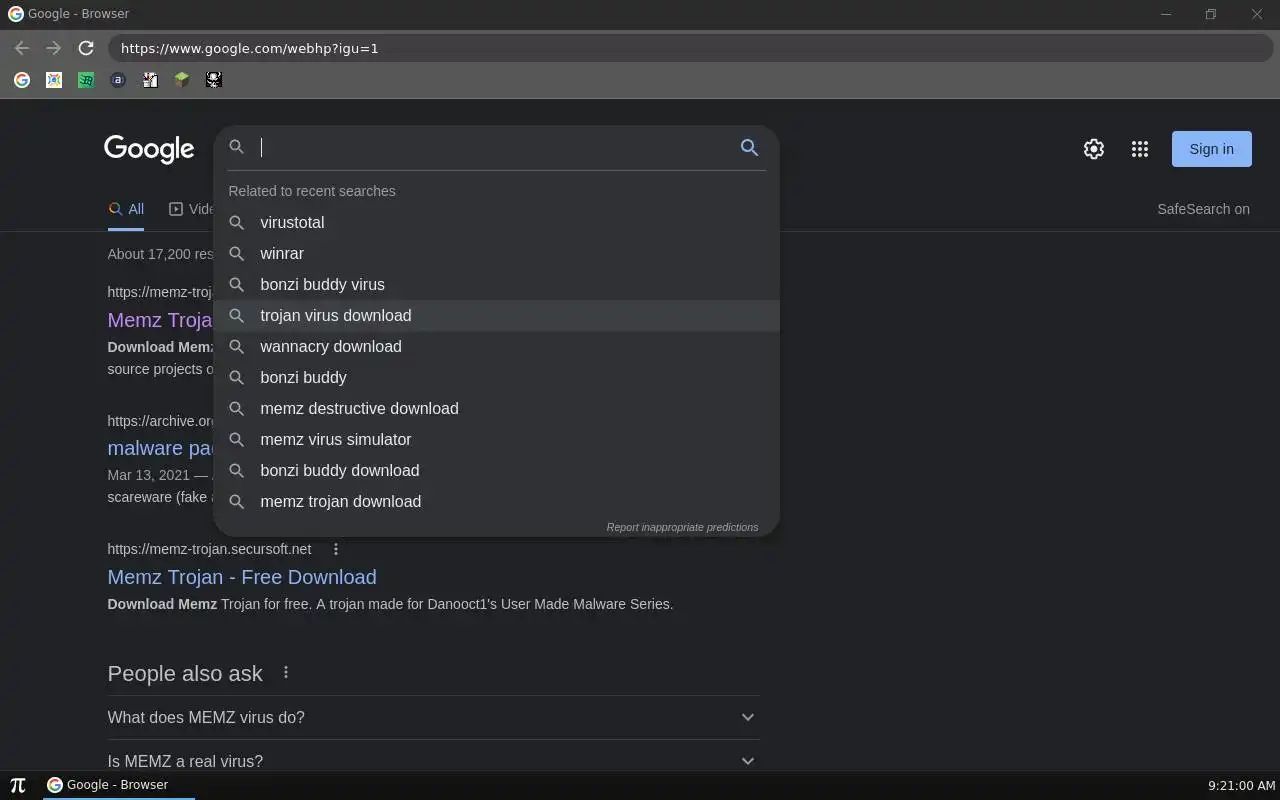Click the search icon beside winrar suggestion

[x=237, y=253]
